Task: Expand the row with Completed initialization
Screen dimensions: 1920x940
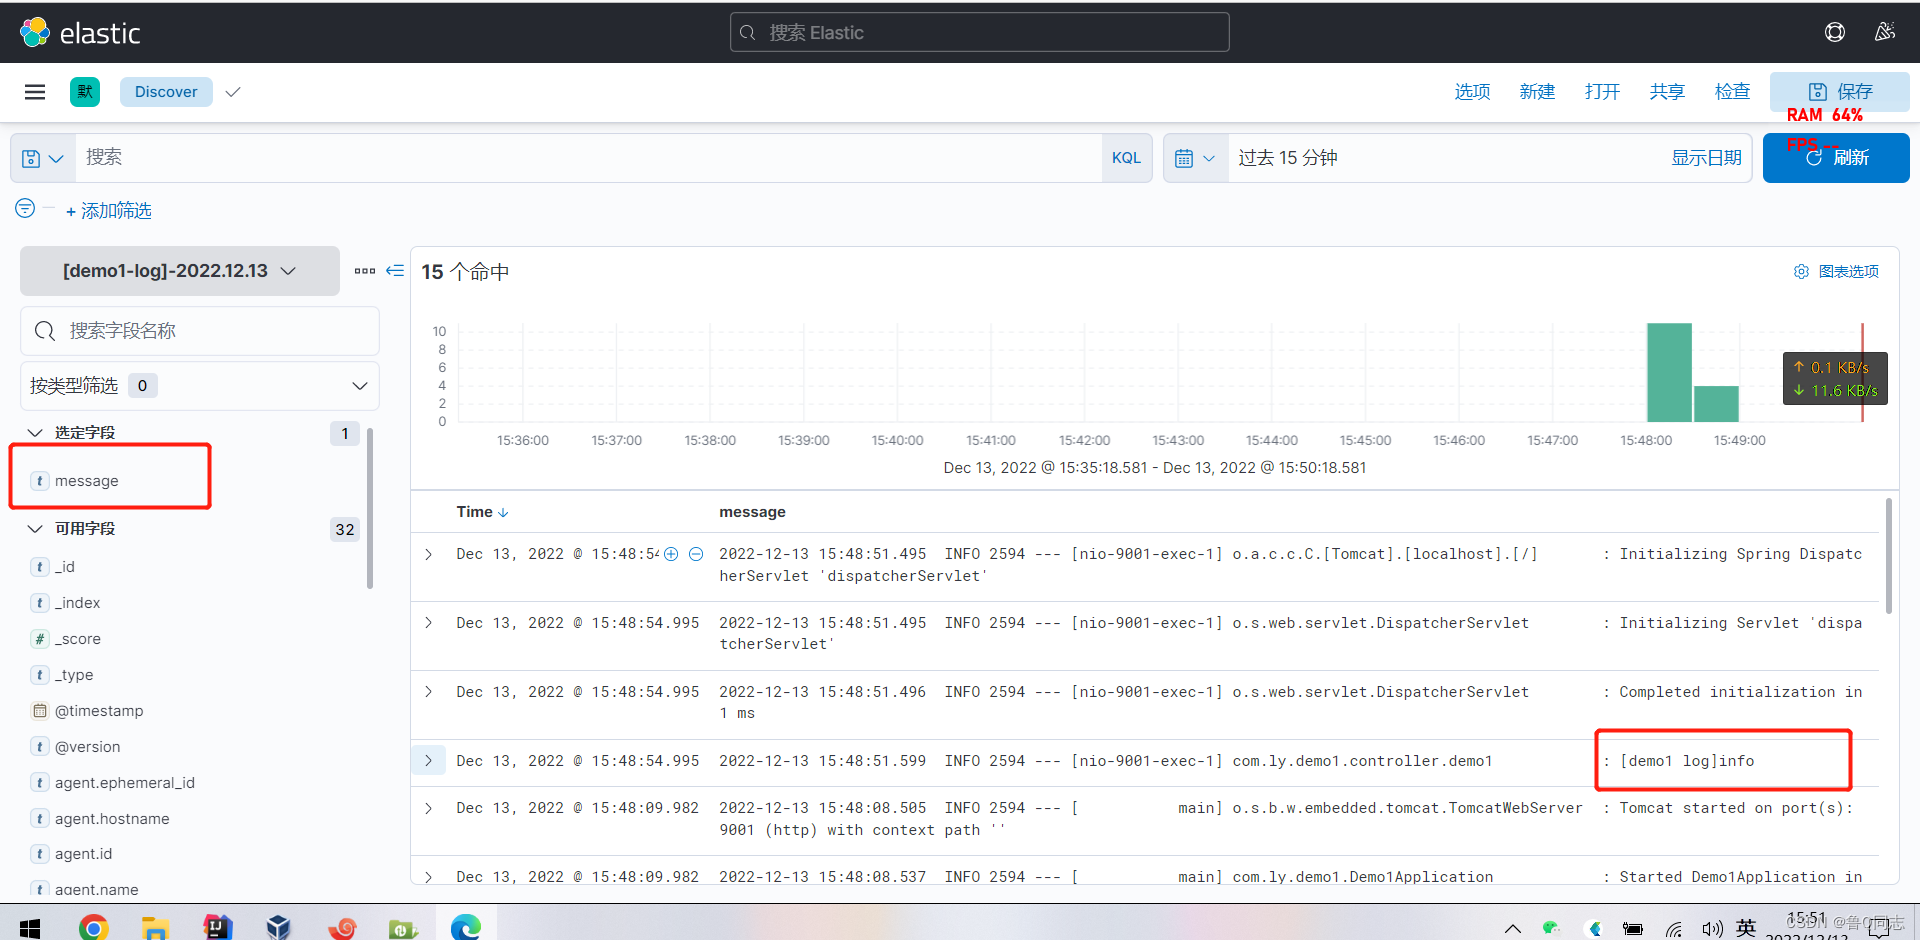Action: pos(429,692)
